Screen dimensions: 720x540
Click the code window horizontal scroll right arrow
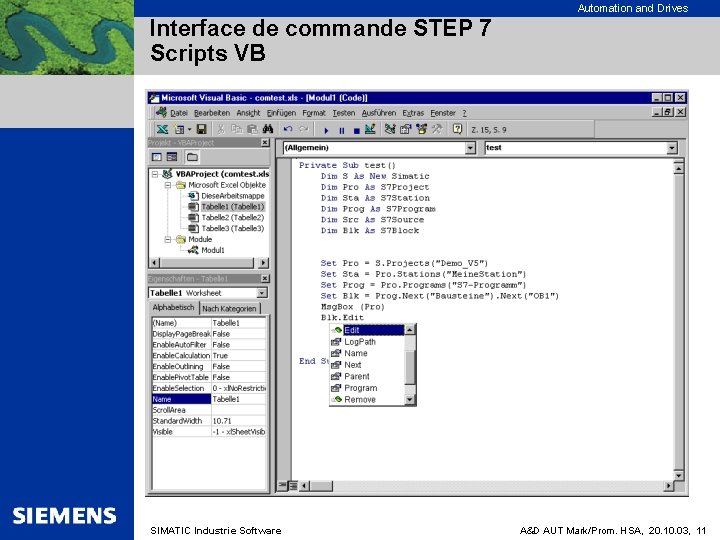(669, 485)
